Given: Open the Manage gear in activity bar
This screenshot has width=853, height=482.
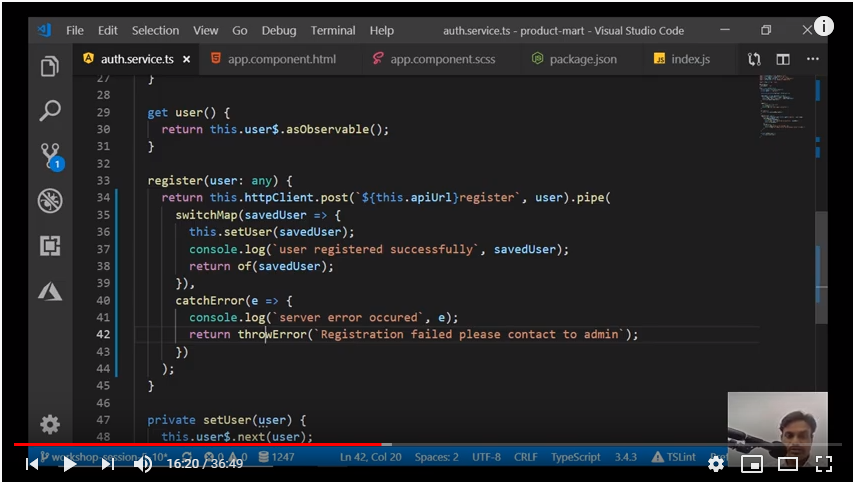Looking at the screenshot, I should click(49, 423).
